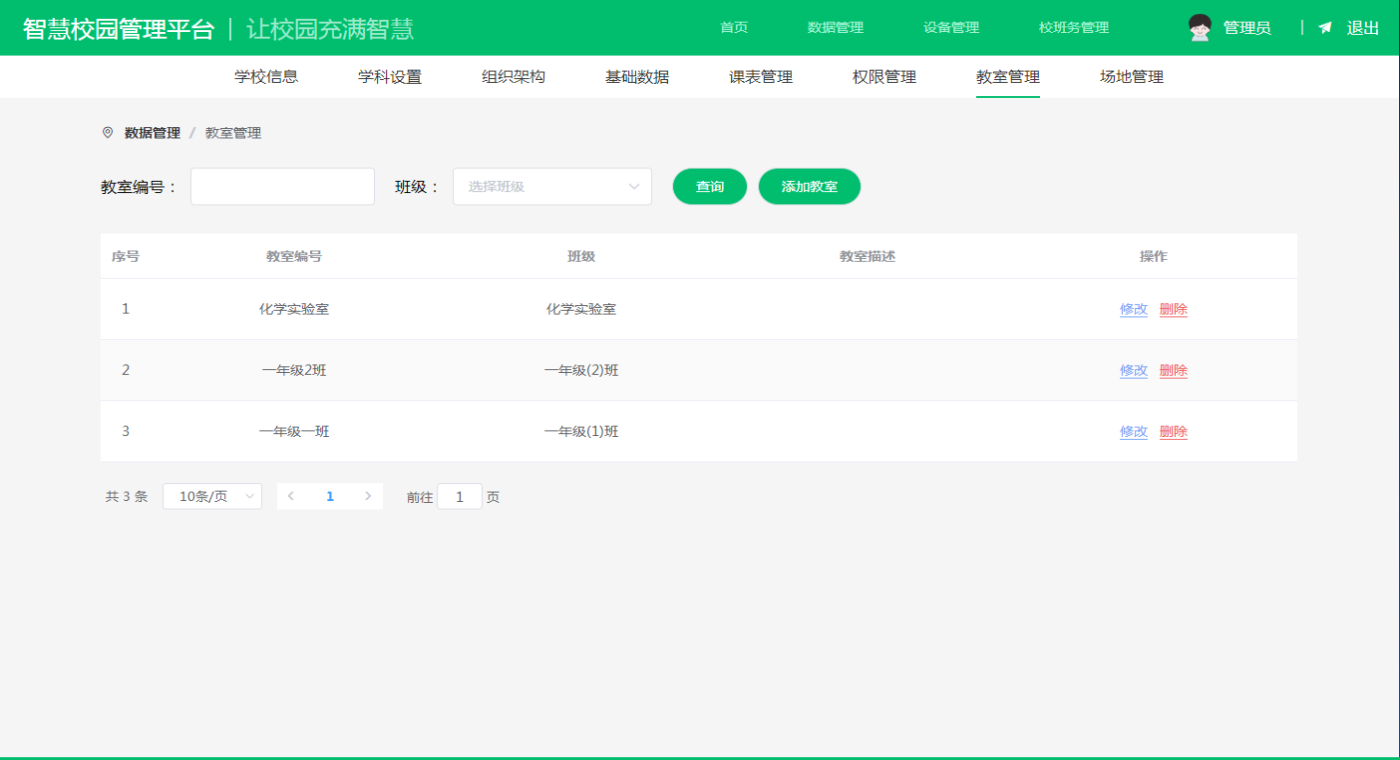Image resolution: width=1400 pixels, height=760 pixels.
Task: Open 设备管理 in top navigation
Action: [x=951, y=28]
